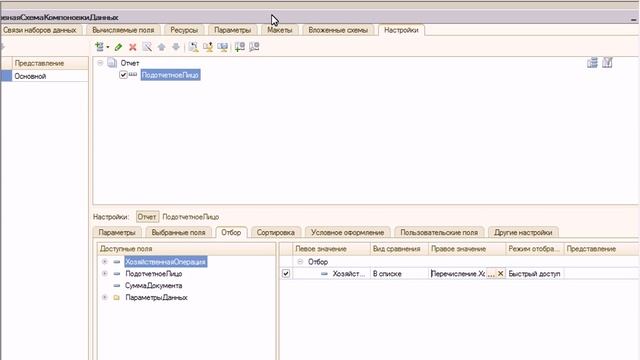This screenshot has width=640, height=360.
Task: Click the Представление header in the filter table
Action: [x=602, y=249]
